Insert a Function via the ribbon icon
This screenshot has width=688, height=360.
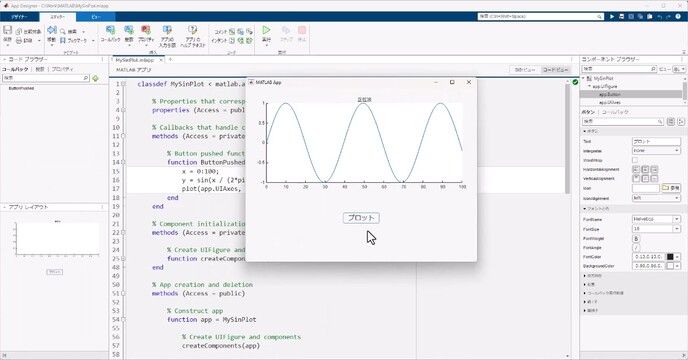(129, 30)
